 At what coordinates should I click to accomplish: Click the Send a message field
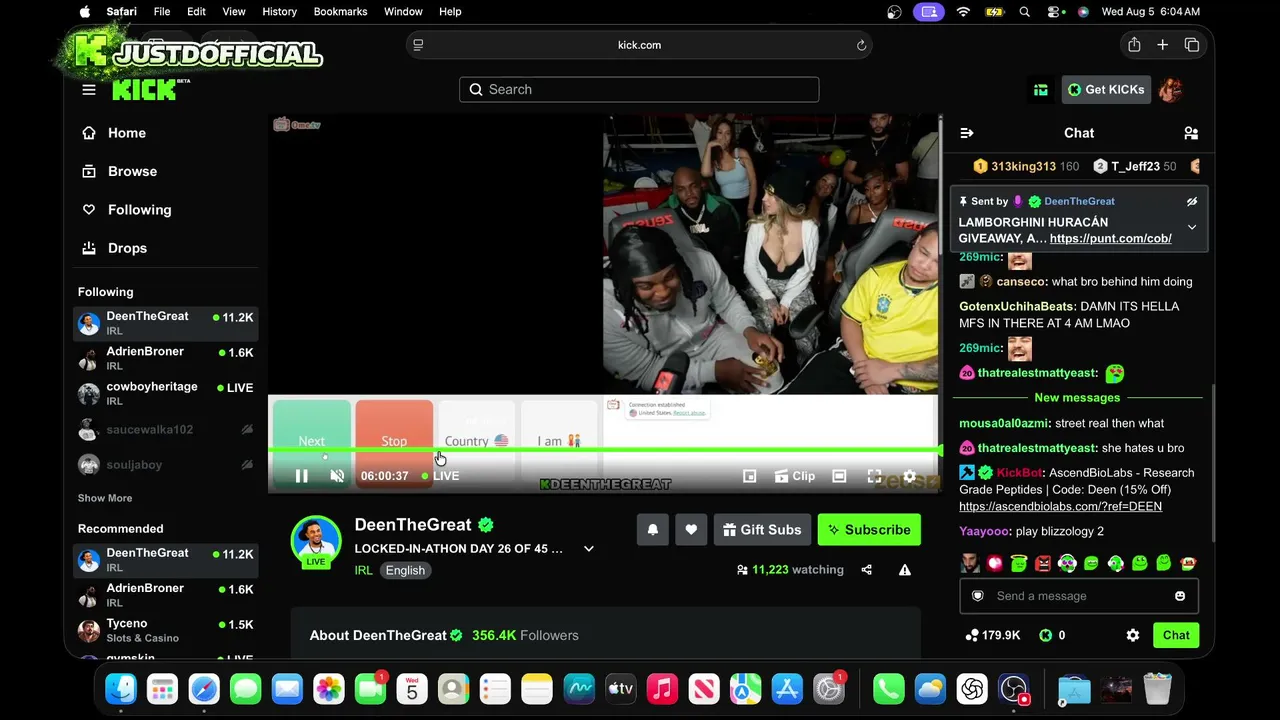(1079, 596)
